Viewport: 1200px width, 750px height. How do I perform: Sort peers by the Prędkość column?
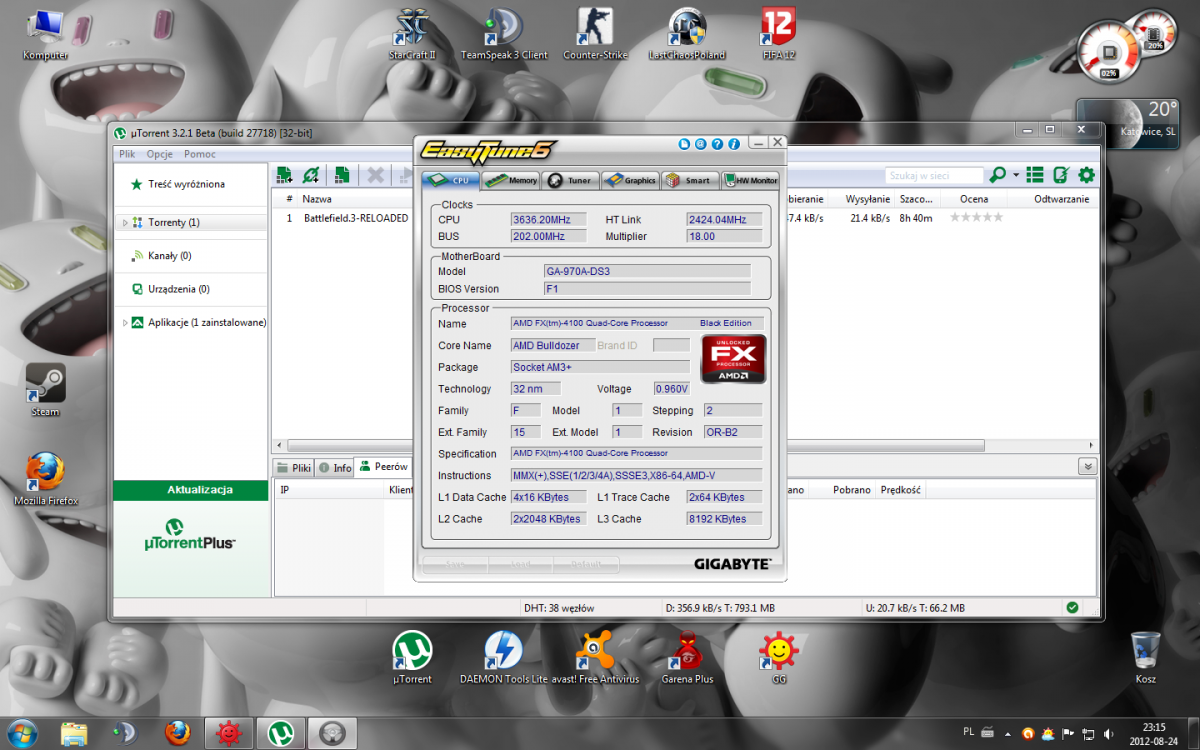pyautogui.click(x=901, y=490)
